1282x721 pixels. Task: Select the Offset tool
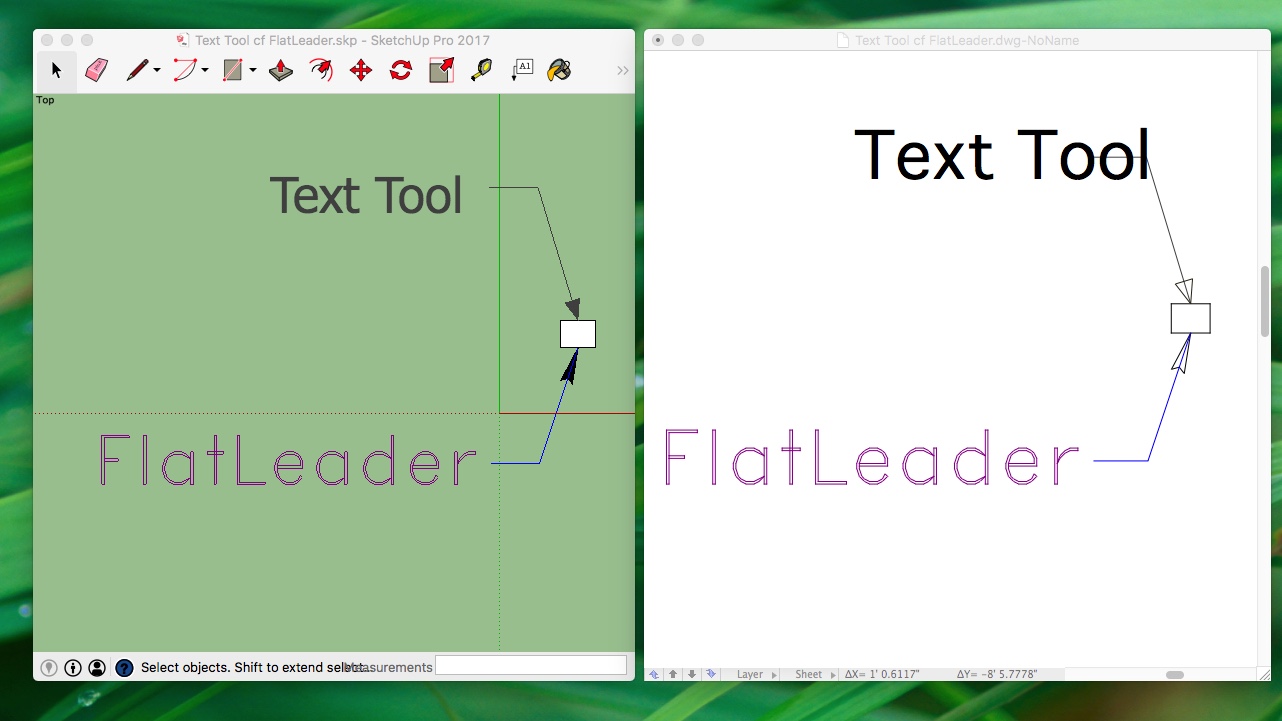tap(321, 70)
